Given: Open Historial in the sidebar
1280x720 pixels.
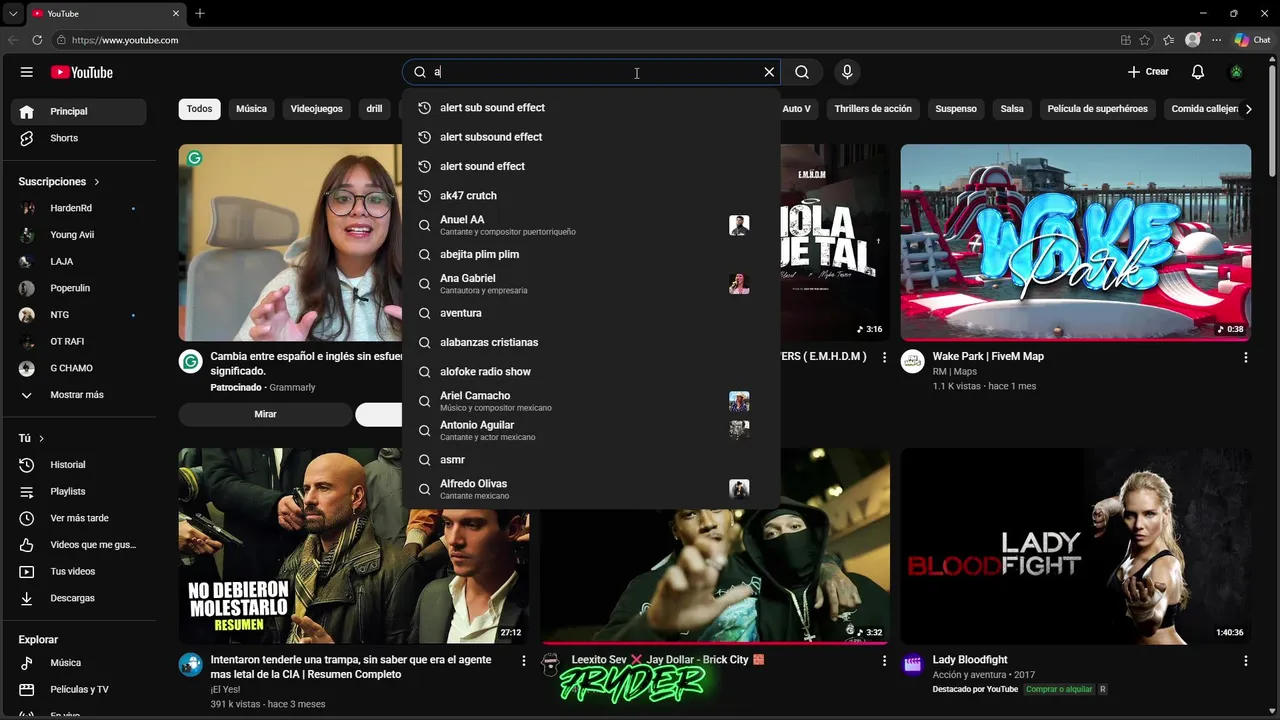Looking at the screenshot, I should [x=79, y=465].
